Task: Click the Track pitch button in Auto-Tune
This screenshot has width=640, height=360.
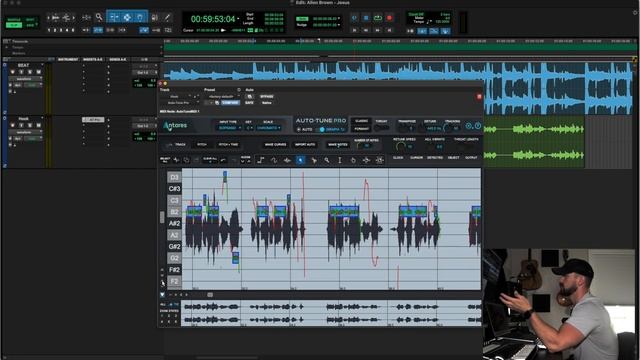Action: 177,144
